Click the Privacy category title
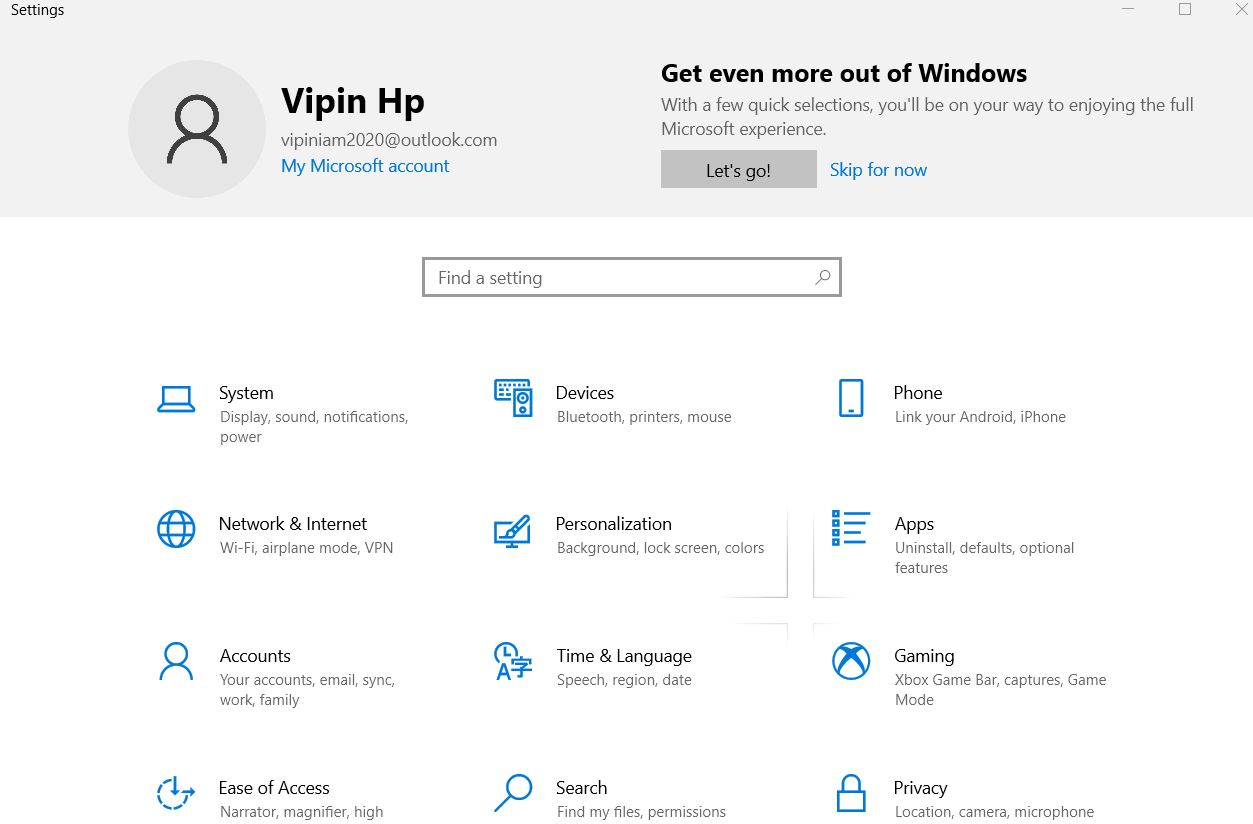Viewport: 1253px width, 824px height. click(x=920, y=788)
